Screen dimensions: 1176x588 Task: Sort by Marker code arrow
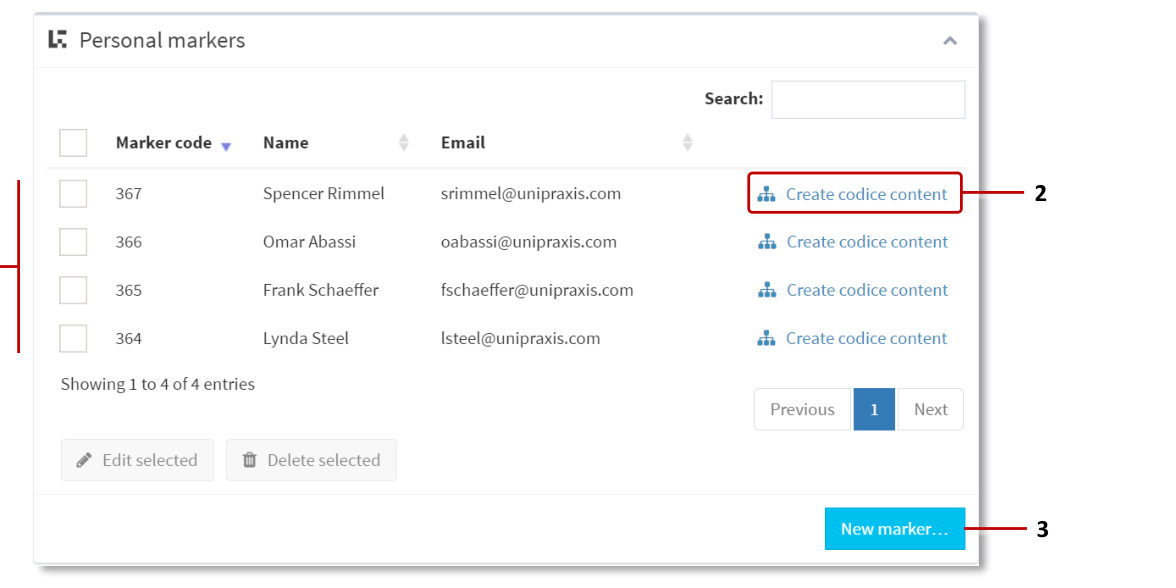tap(226, 145)
